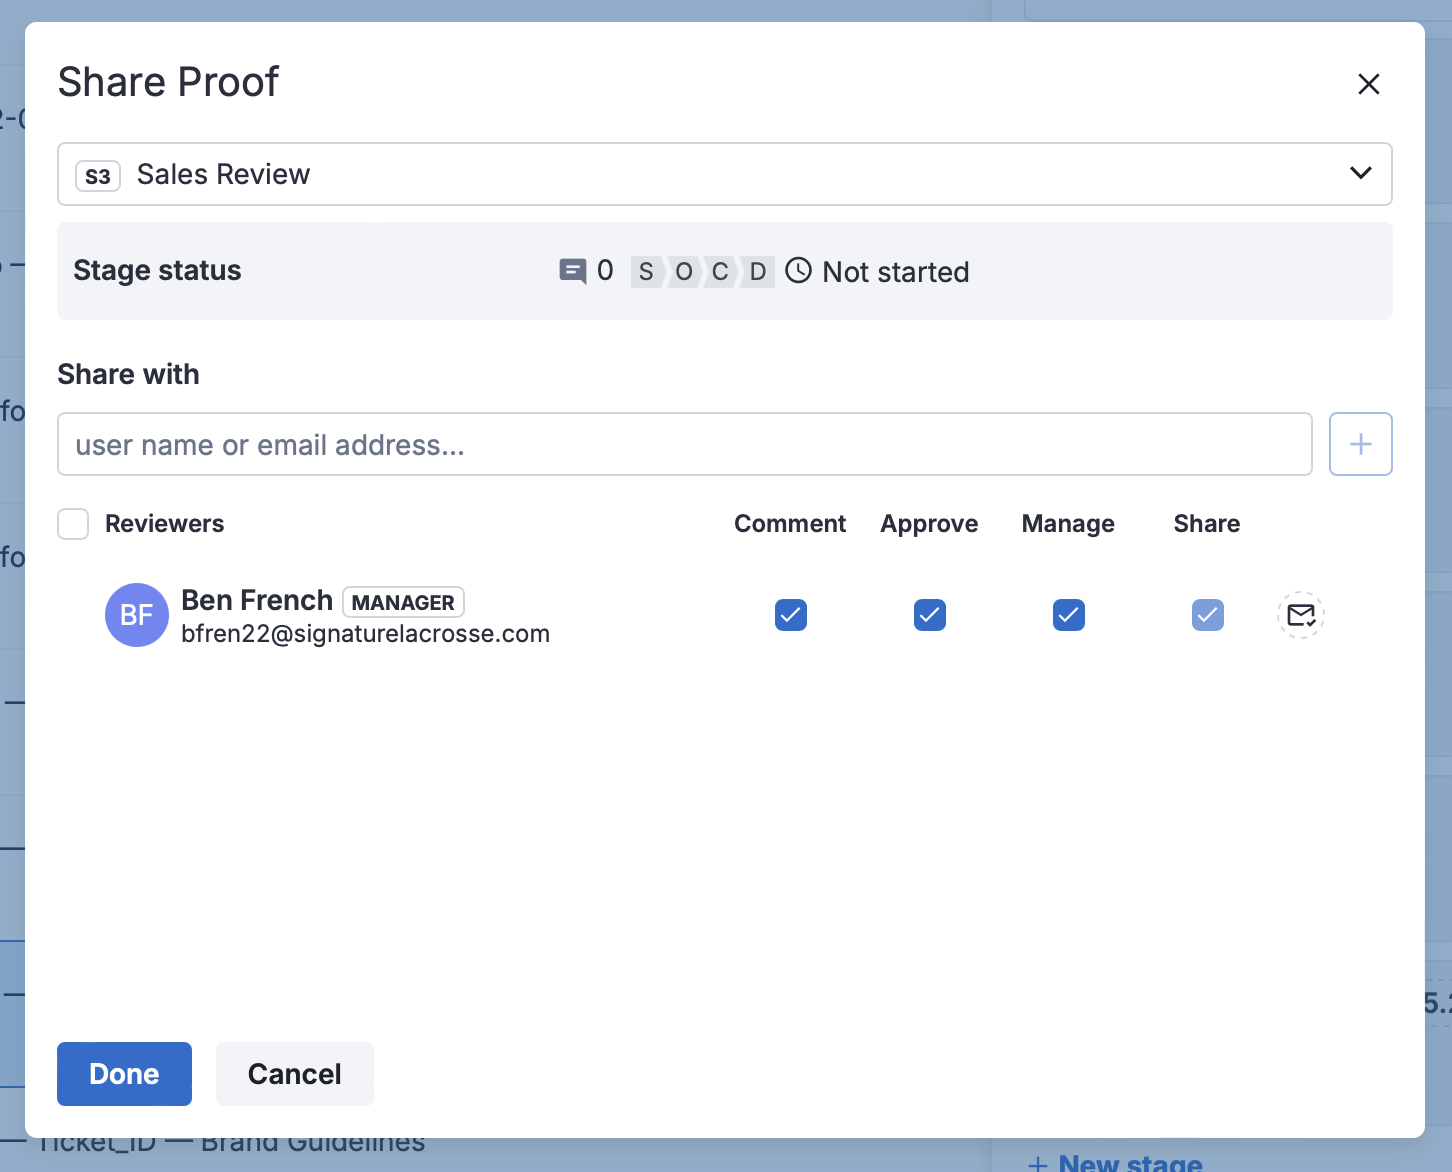
Task: Uncheck Approve permission for Ben French
Action: [929, 615]
